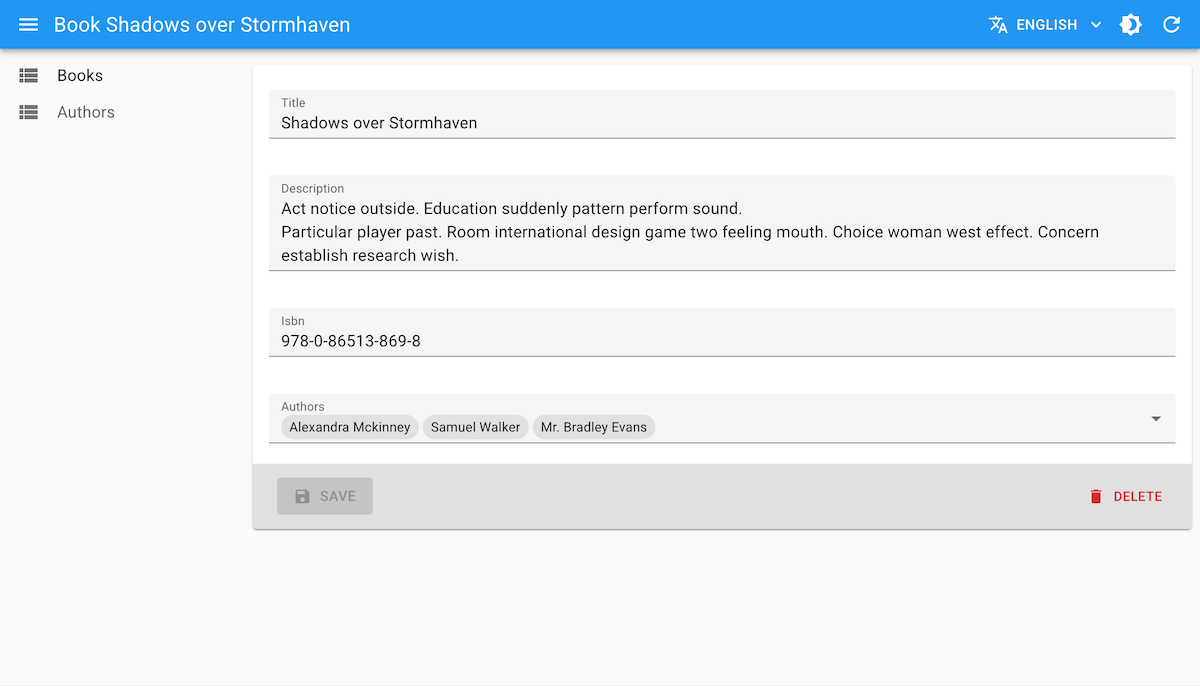Click the red trash can icon
Image resolution: width=1200 pixels, height=686 pixels.
1096,496
